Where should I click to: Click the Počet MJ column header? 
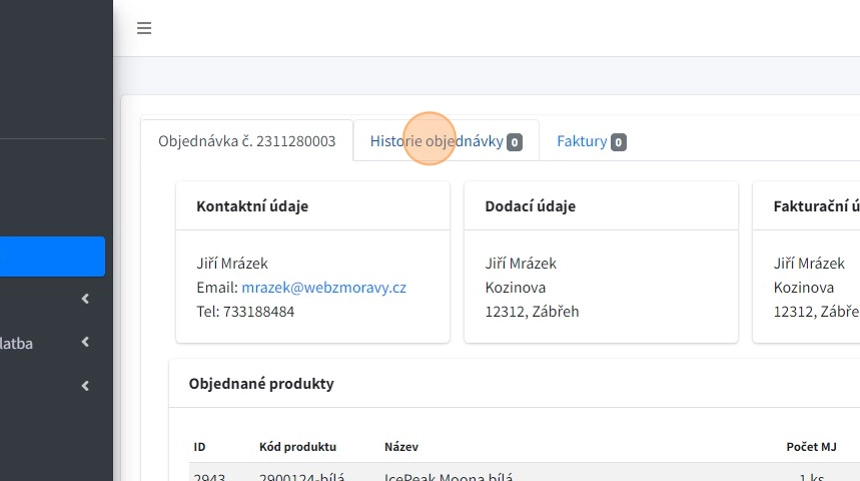click(x=811, y=446)
